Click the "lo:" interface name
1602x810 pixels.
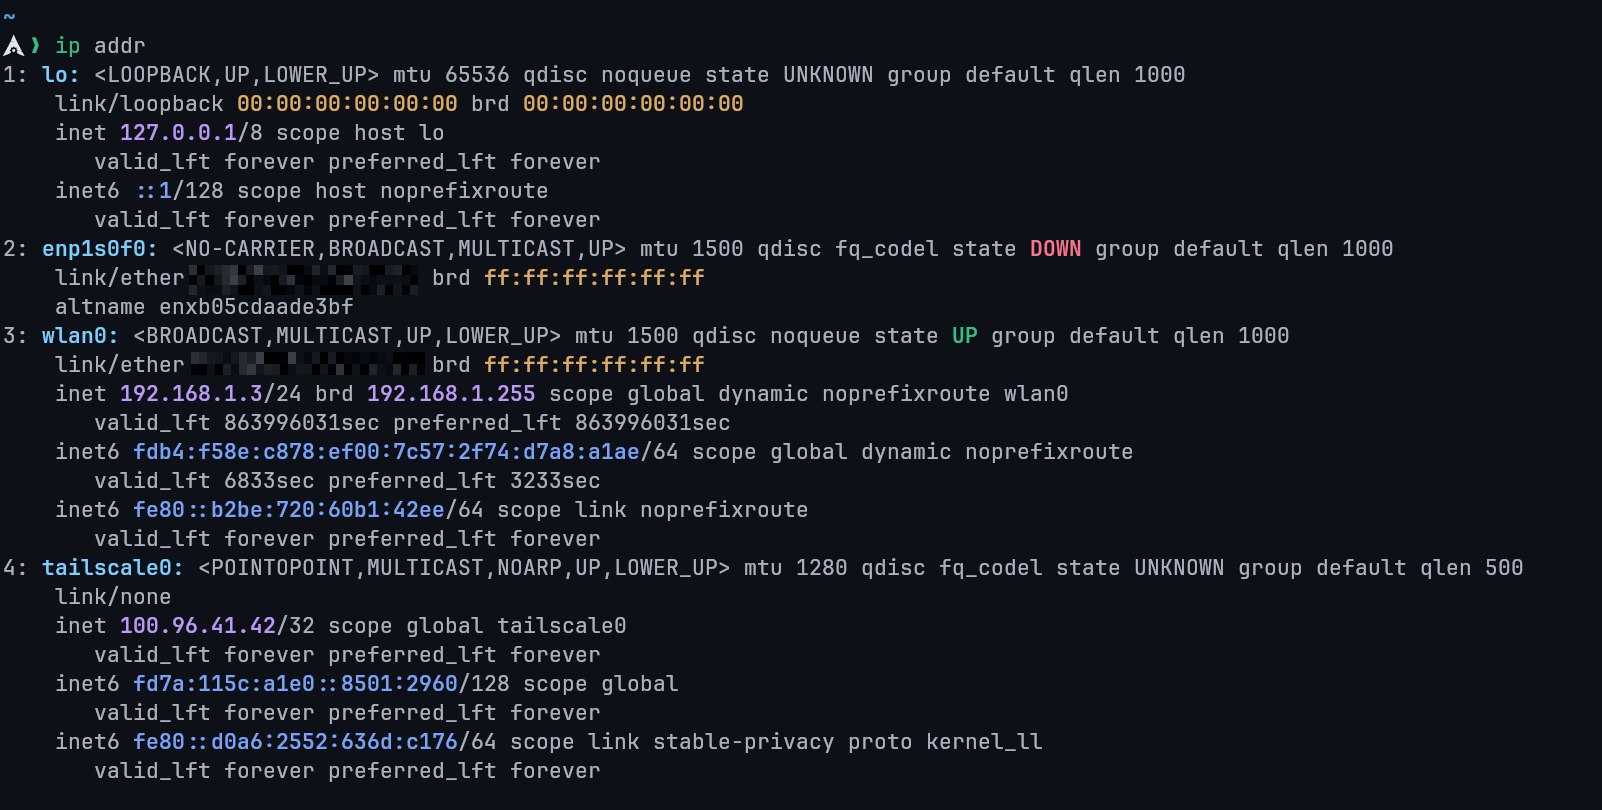point(60,75)
